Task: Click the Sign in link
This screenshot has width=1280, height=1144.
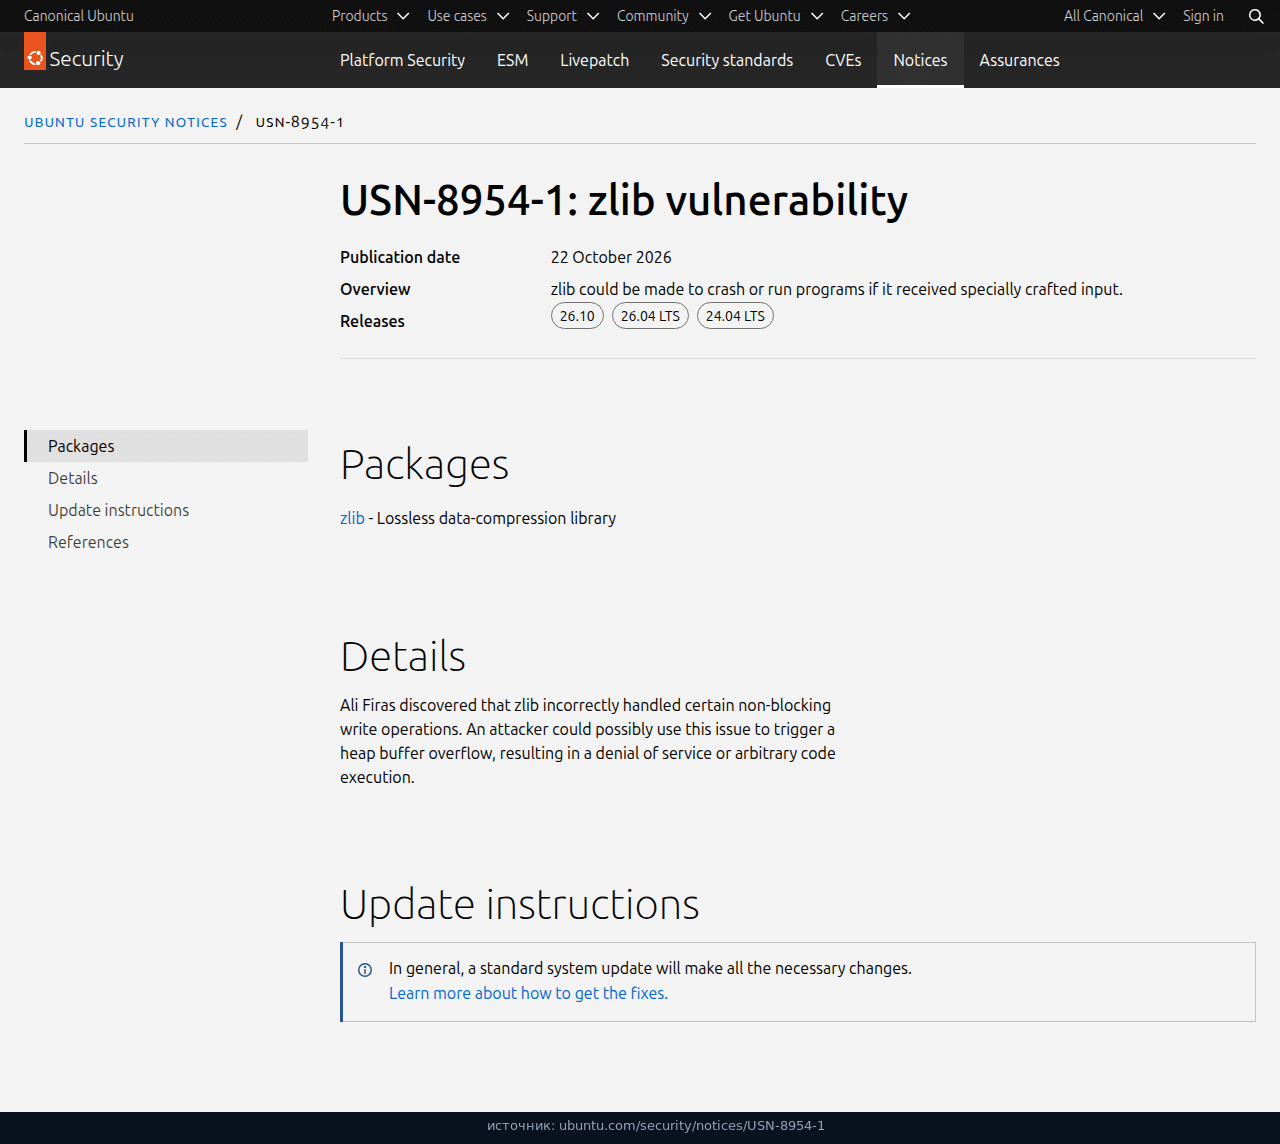Action: click(x=1203, y=16)
